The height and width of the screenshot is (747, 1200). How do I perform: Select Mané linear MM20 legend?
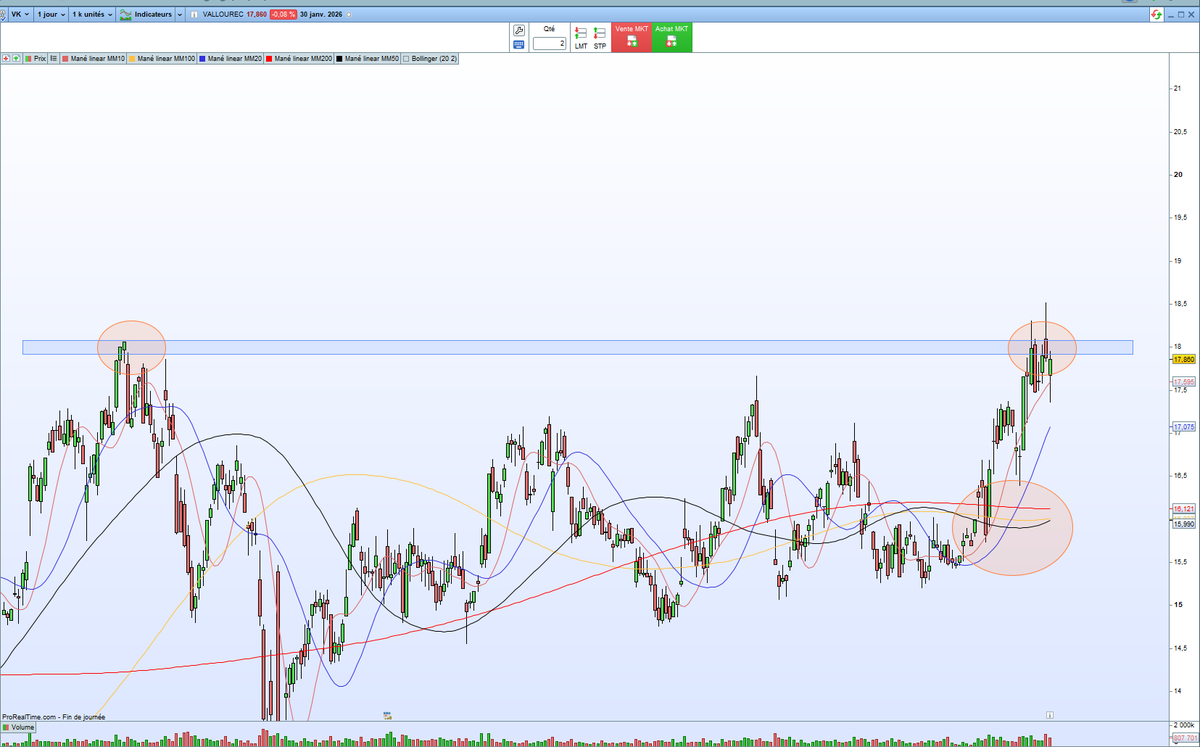231,59
